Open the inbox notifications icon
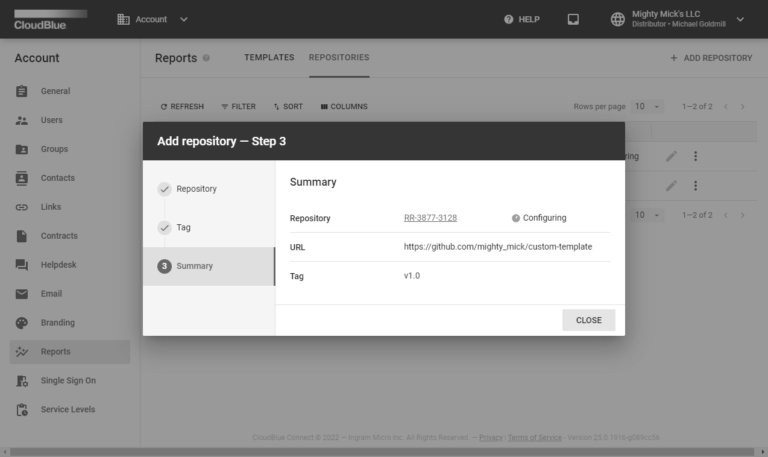The width and height of the screenshot is (768, 457). click(573, 19)
